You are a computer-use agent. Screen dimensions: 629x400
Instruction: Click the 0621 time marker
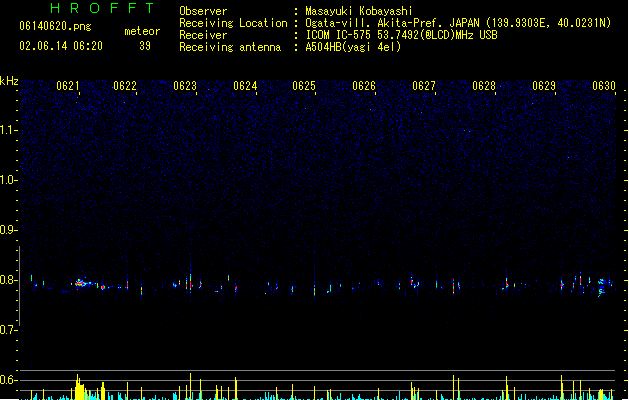point(68,86)
